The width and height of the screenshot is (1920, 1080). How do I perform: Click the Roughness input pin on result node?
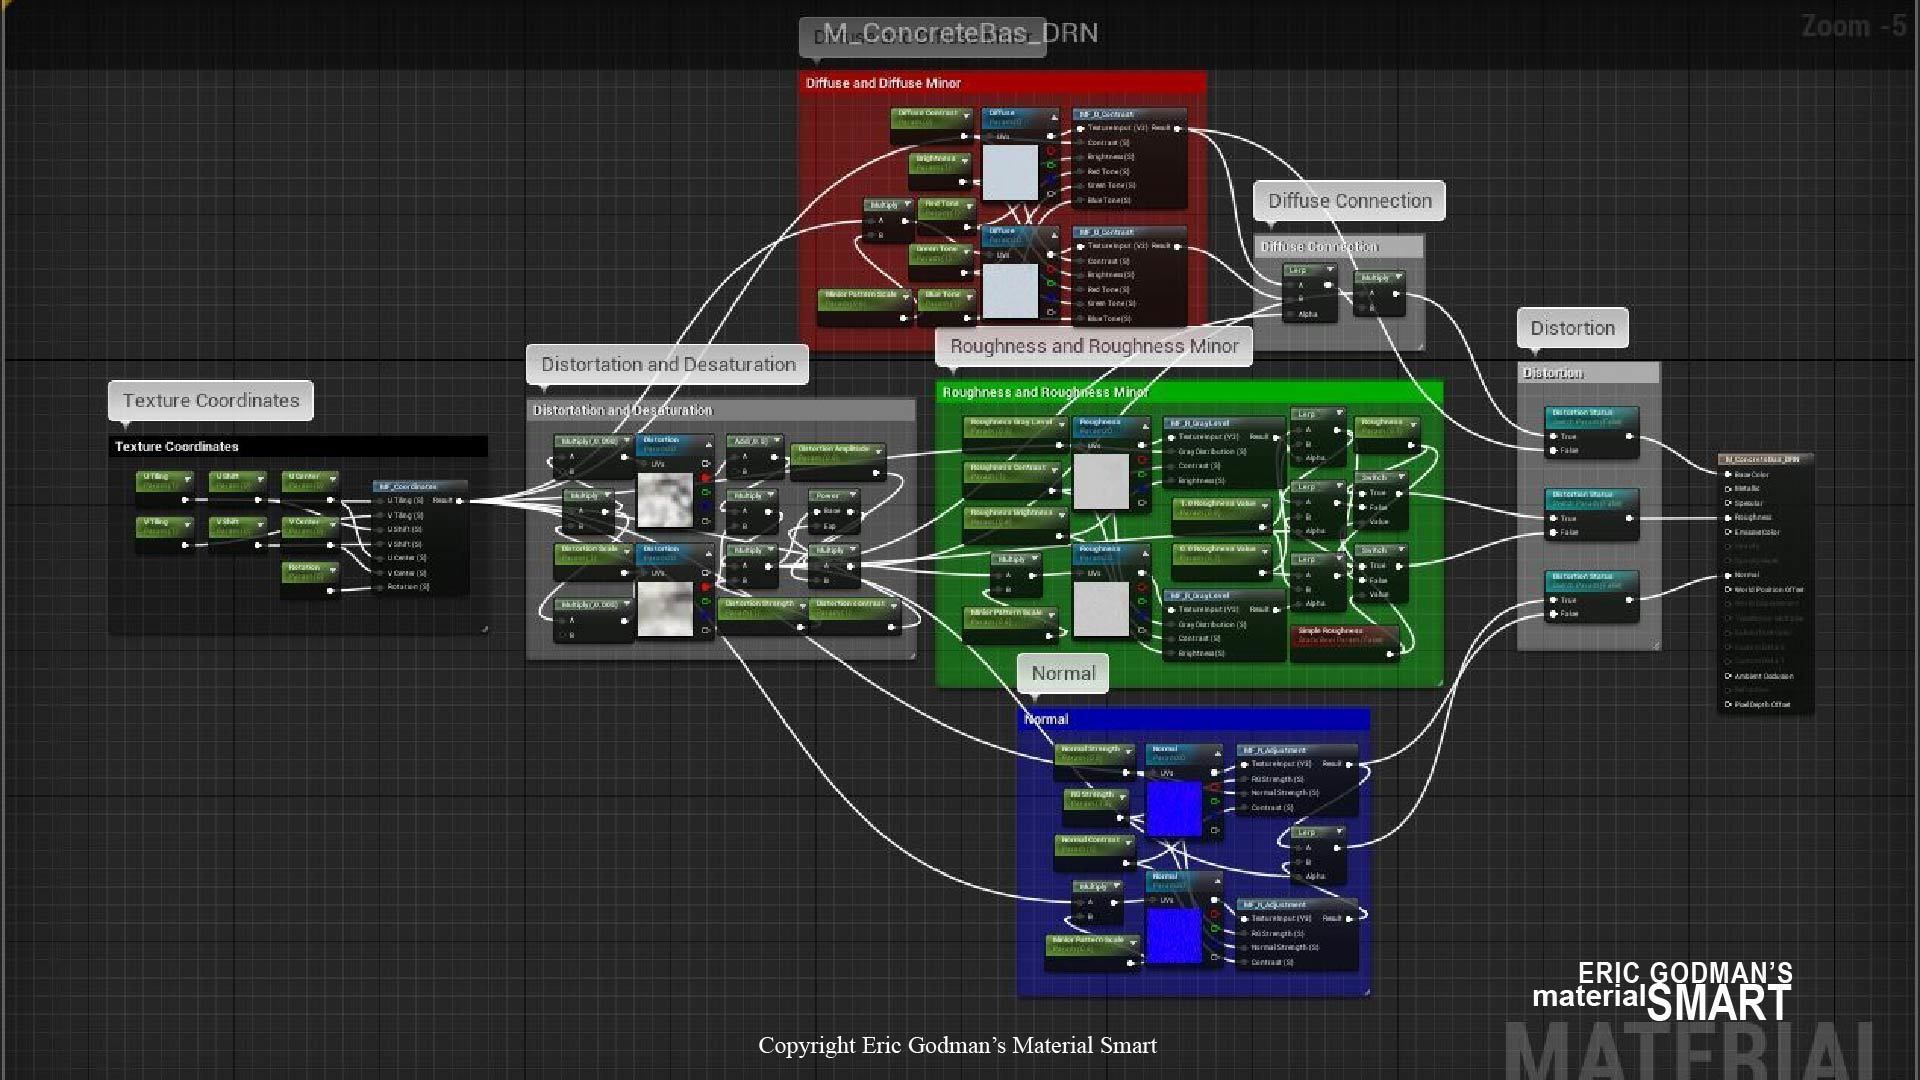1728,518
